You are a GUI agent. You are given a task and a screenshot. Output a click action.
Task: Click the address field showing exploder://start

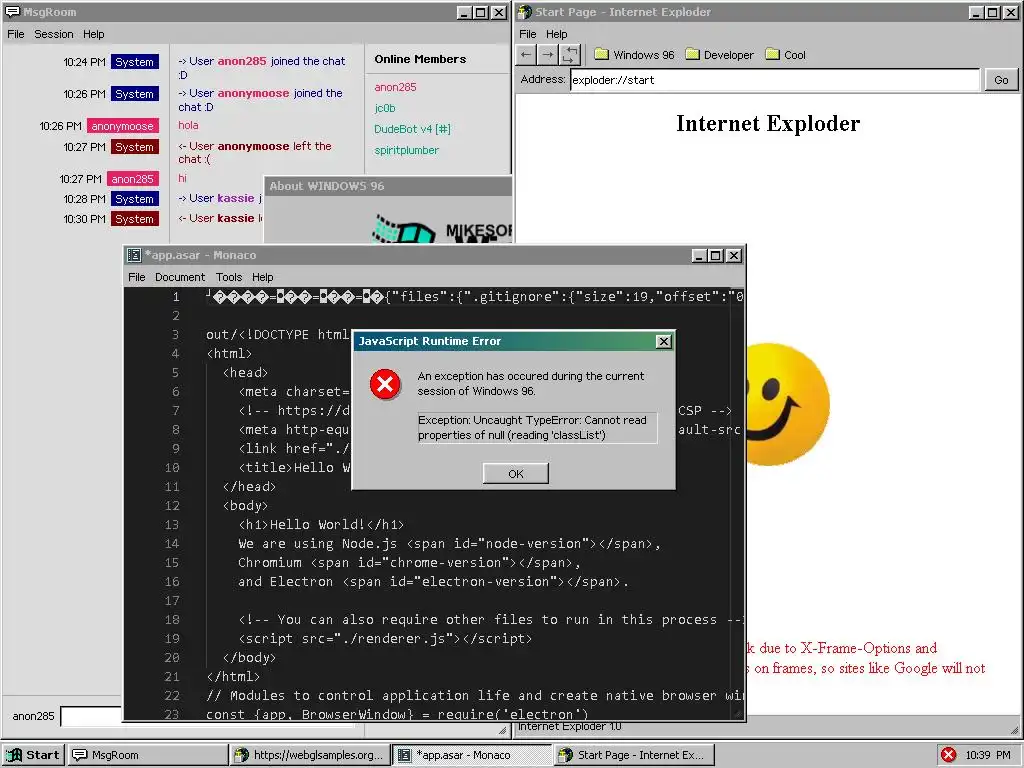[775, 80]
